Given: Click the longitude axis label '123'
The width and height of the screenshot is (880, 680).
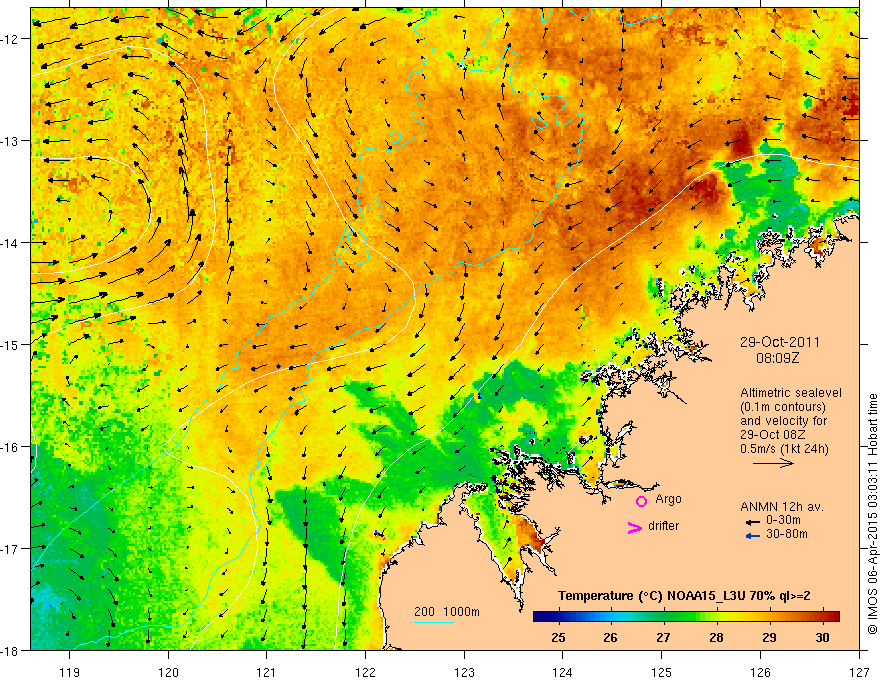Looking at the screenshot, I should (464, 672).
